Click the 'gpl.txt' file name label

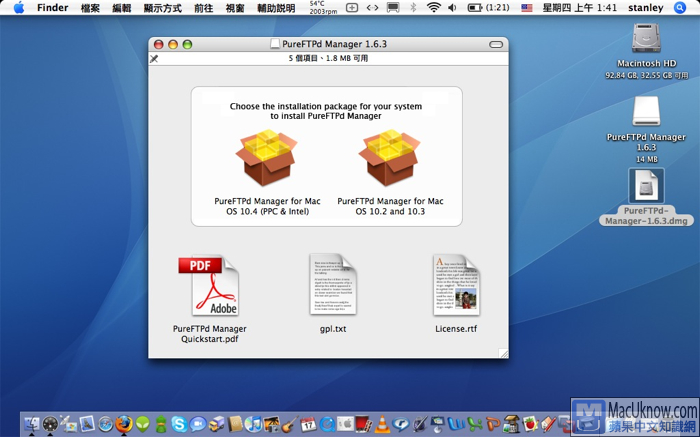tap(333, 329)
